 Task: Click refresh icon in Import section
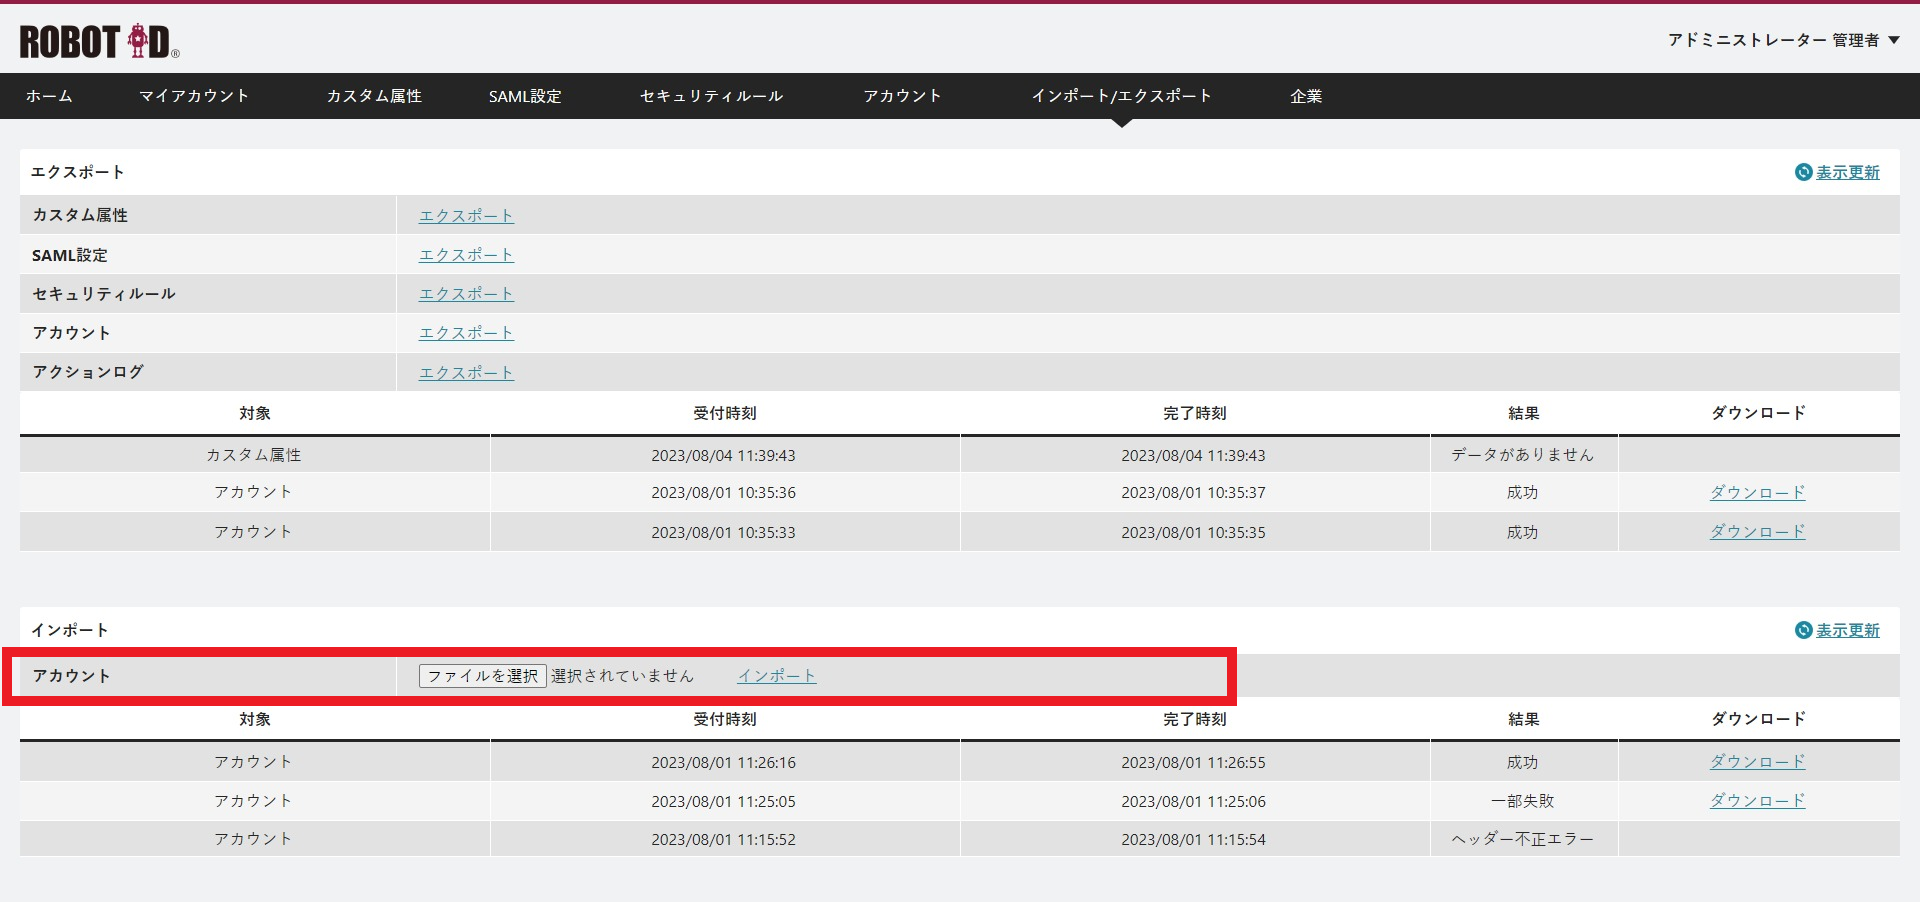tap(1803, 630)
